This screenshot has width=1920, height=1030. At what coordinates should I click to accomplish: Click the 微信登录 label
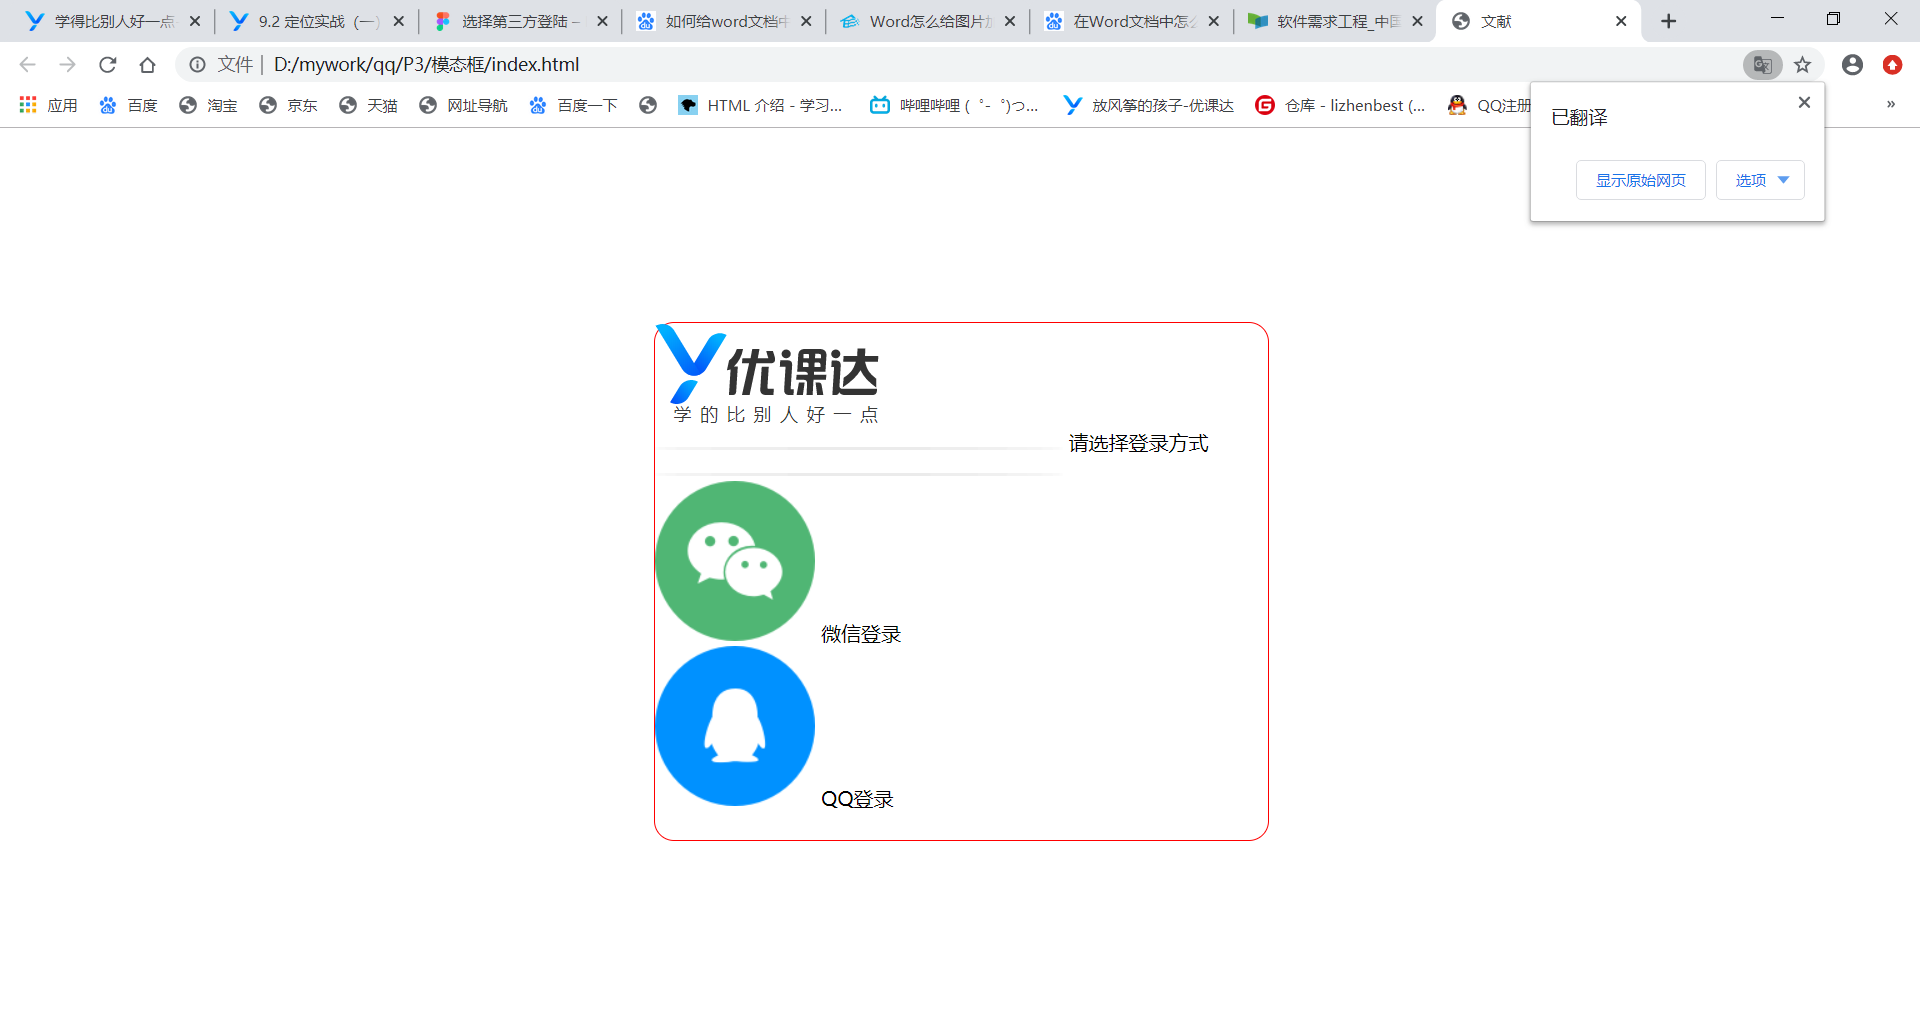(861, 634)
